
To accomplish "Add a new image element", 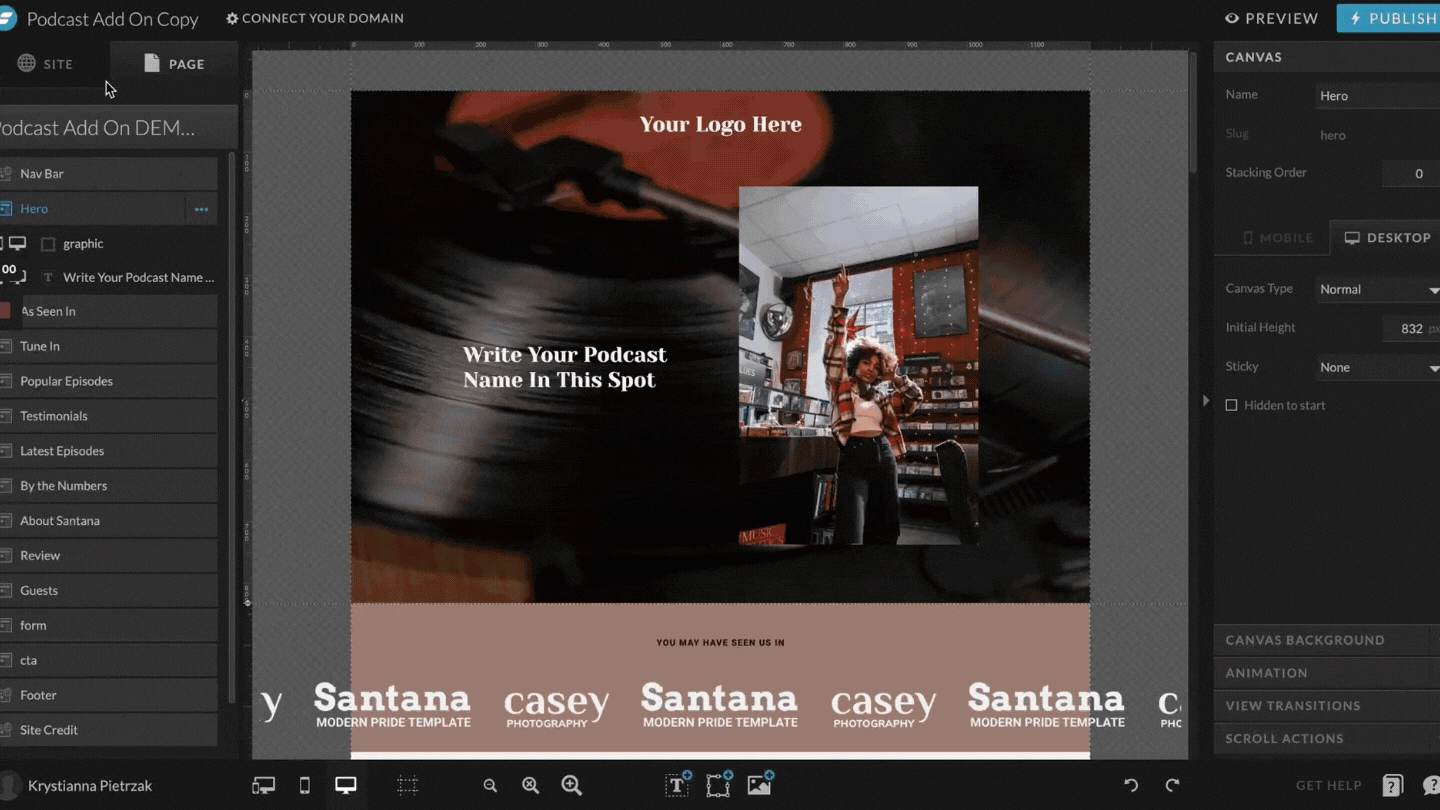I will coord(760,785).
